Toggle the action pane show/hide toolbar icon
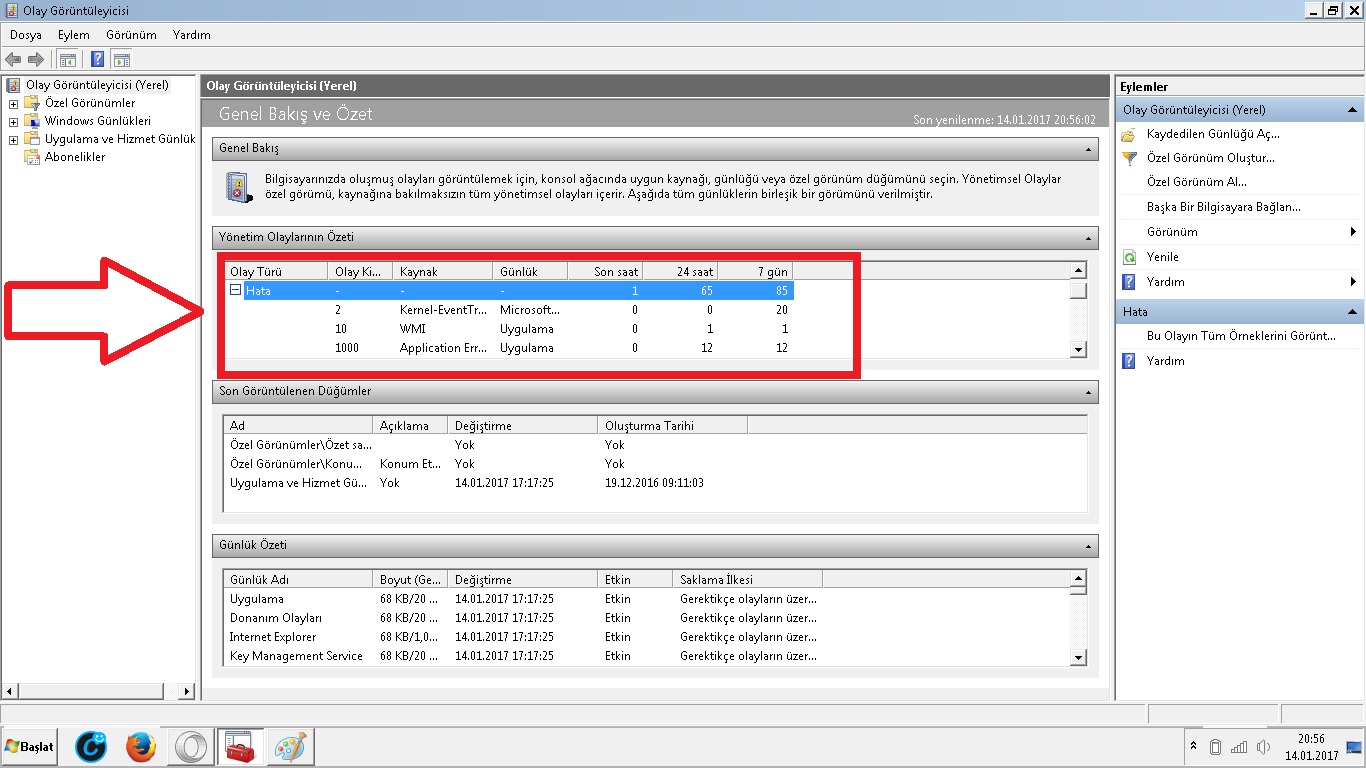 click(x=121, y=59)
